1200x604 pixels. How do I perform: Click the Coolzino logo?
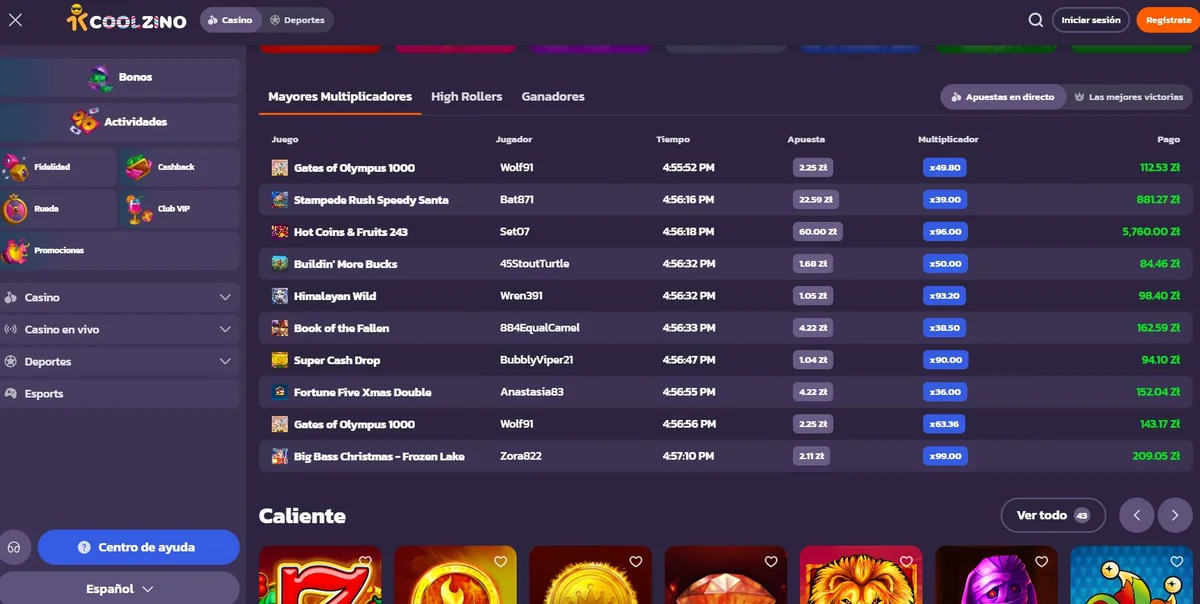(x=127, y=20)
